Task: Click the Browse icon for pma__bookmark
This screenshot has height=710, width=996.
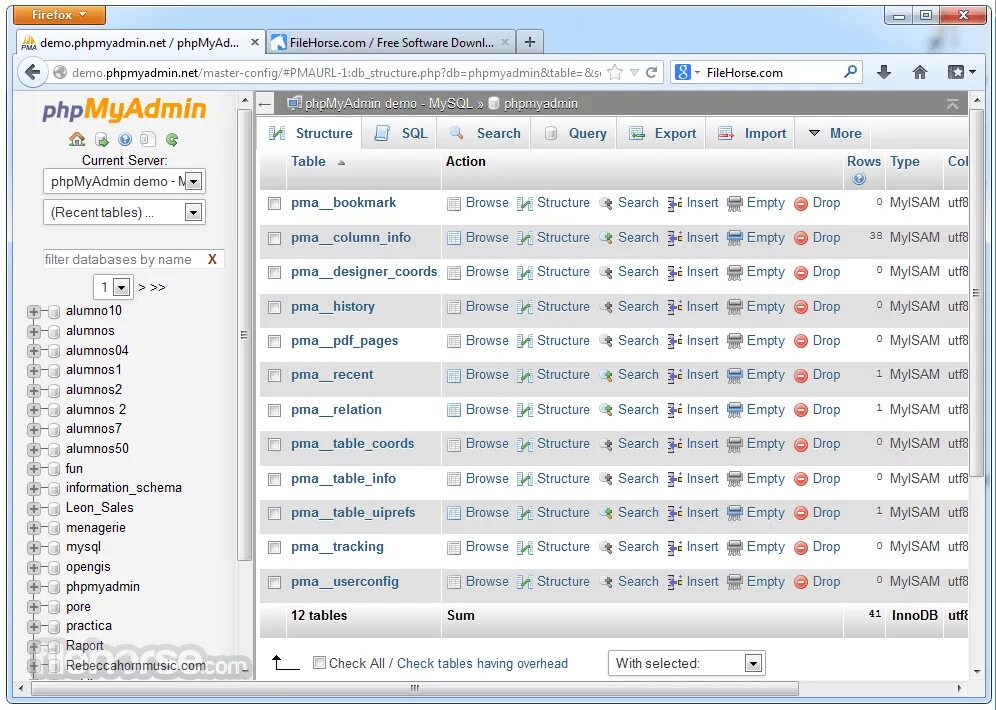Action: point(454,203)
